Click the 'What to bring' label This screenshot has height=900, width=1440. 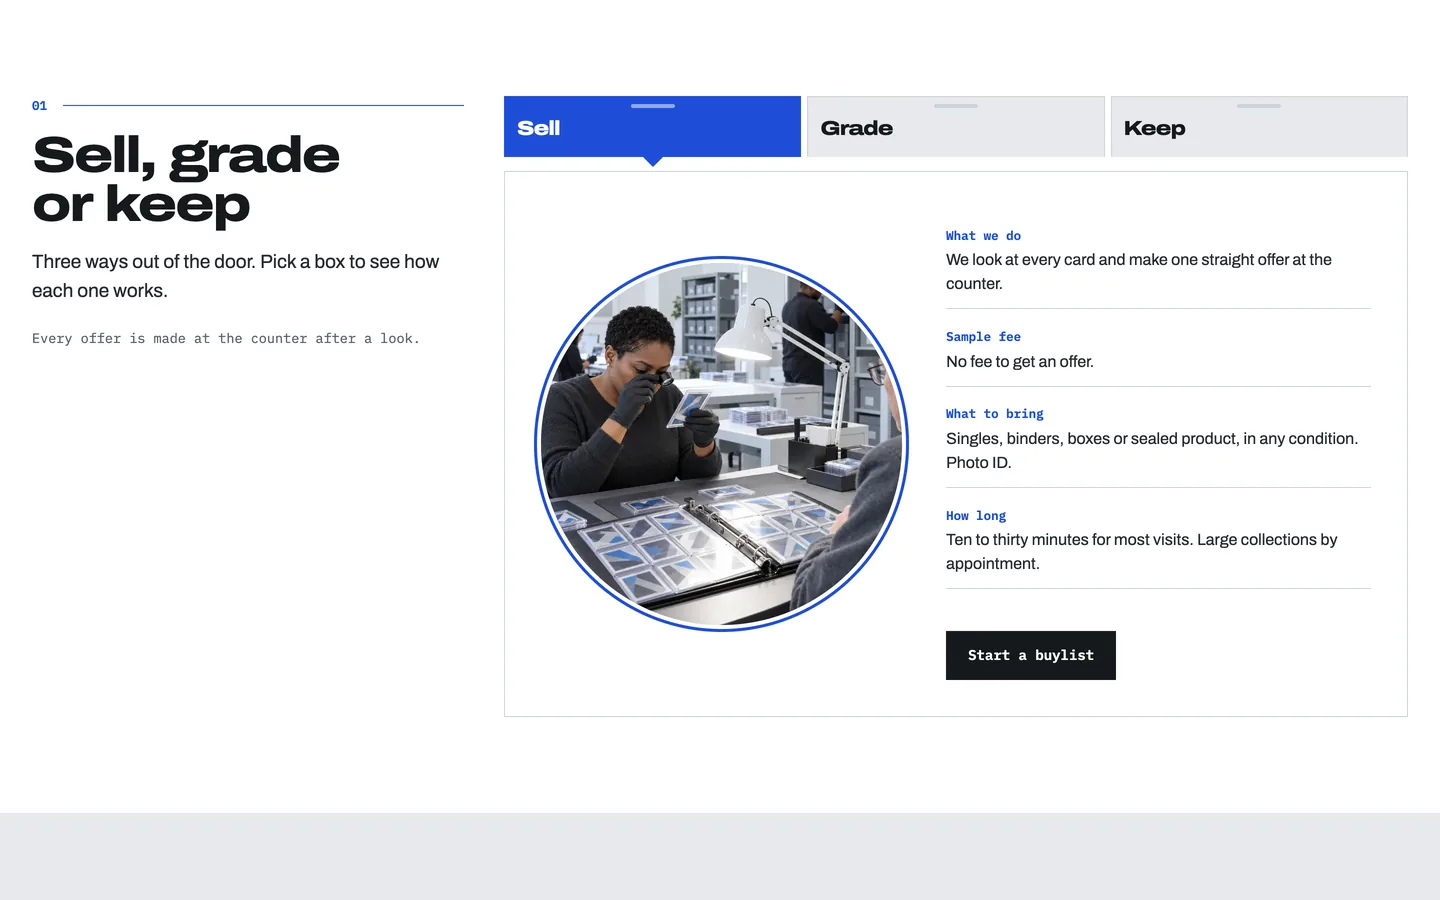[x=994, y=414]
